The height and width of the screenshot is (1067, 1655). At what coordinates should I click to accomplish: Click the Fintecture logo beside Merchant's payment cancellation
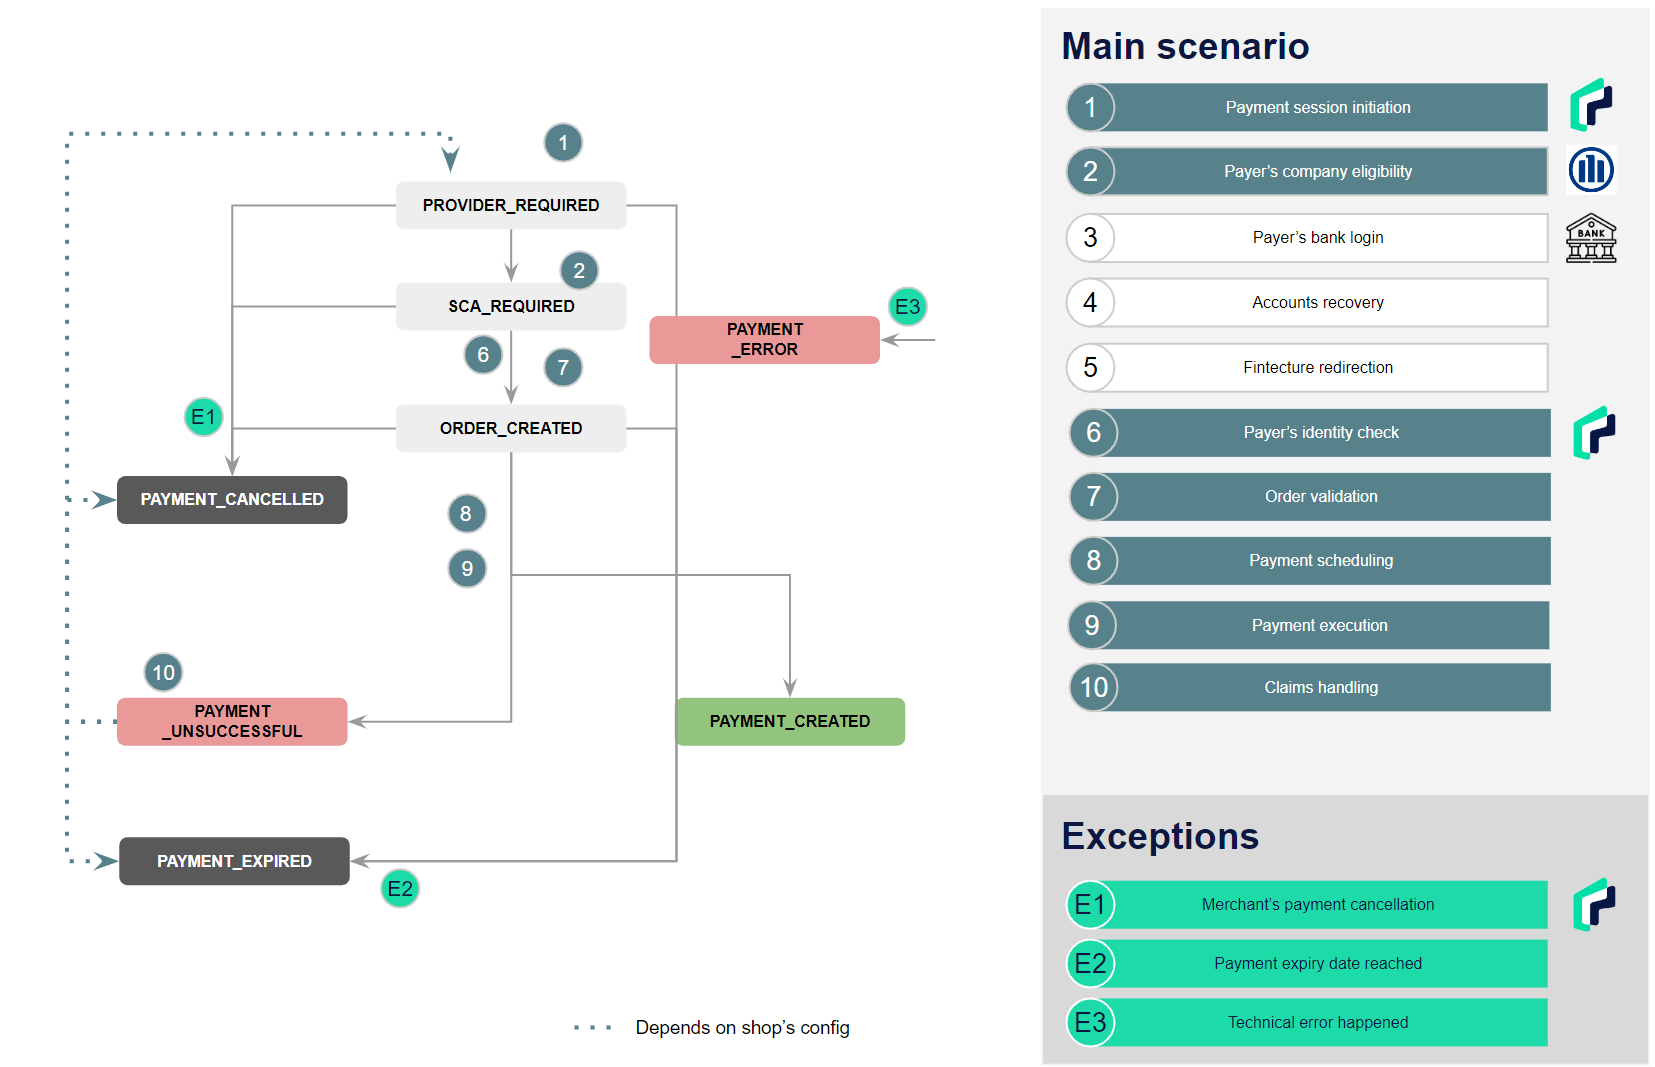pos(1594,905)
